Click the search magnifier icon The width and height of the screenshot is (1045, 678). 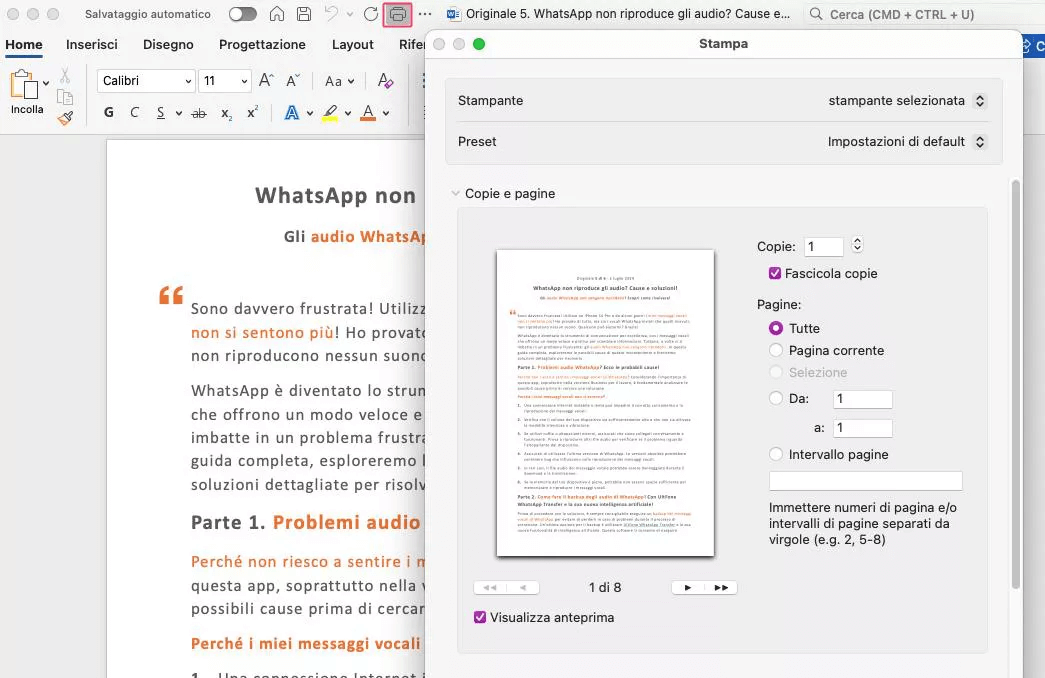point(816,14)
